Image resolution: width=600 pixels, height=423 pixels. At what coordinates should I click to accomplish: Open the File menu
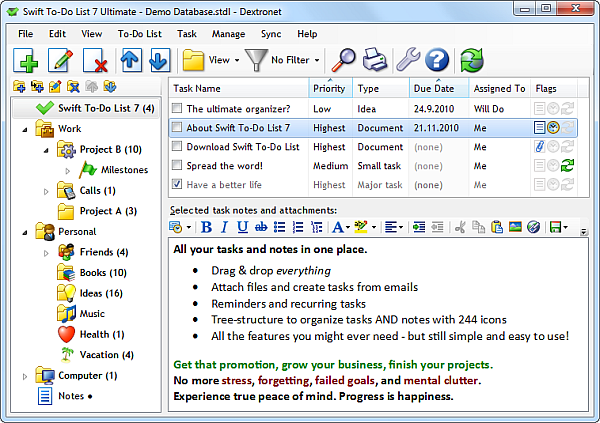click(x=26, y=34)
